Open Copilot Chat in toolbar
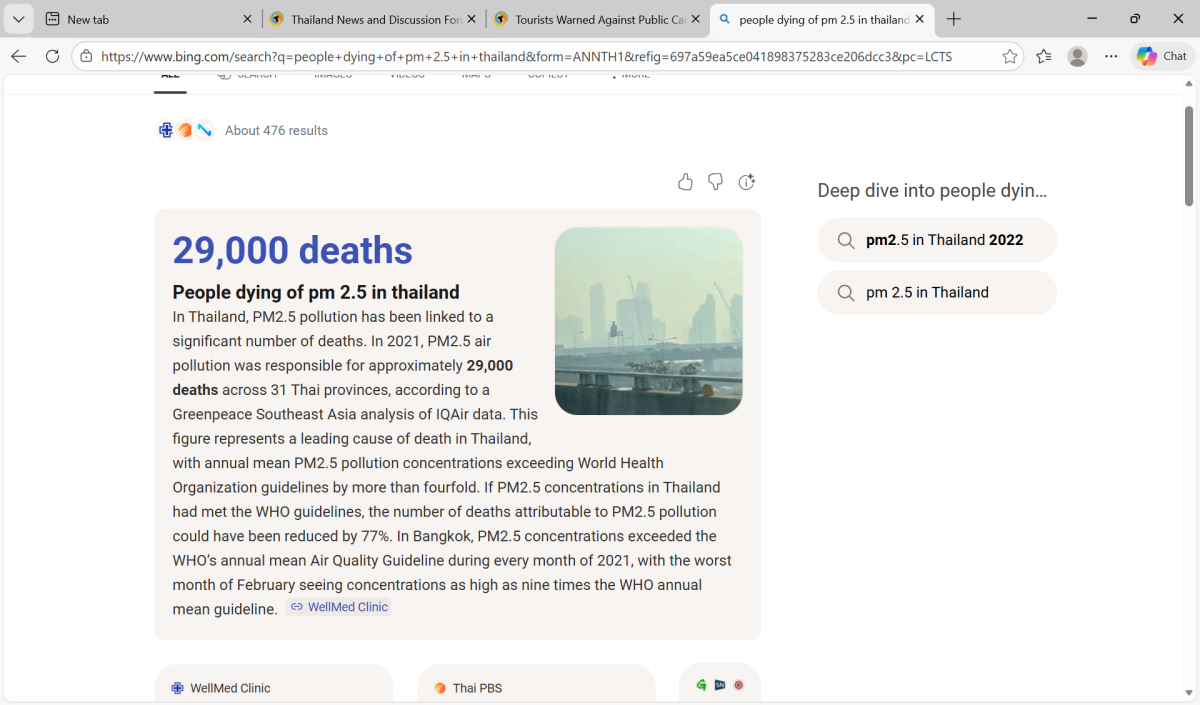Viewport: 1200px width, 705px height. (x=1161, y=57)
